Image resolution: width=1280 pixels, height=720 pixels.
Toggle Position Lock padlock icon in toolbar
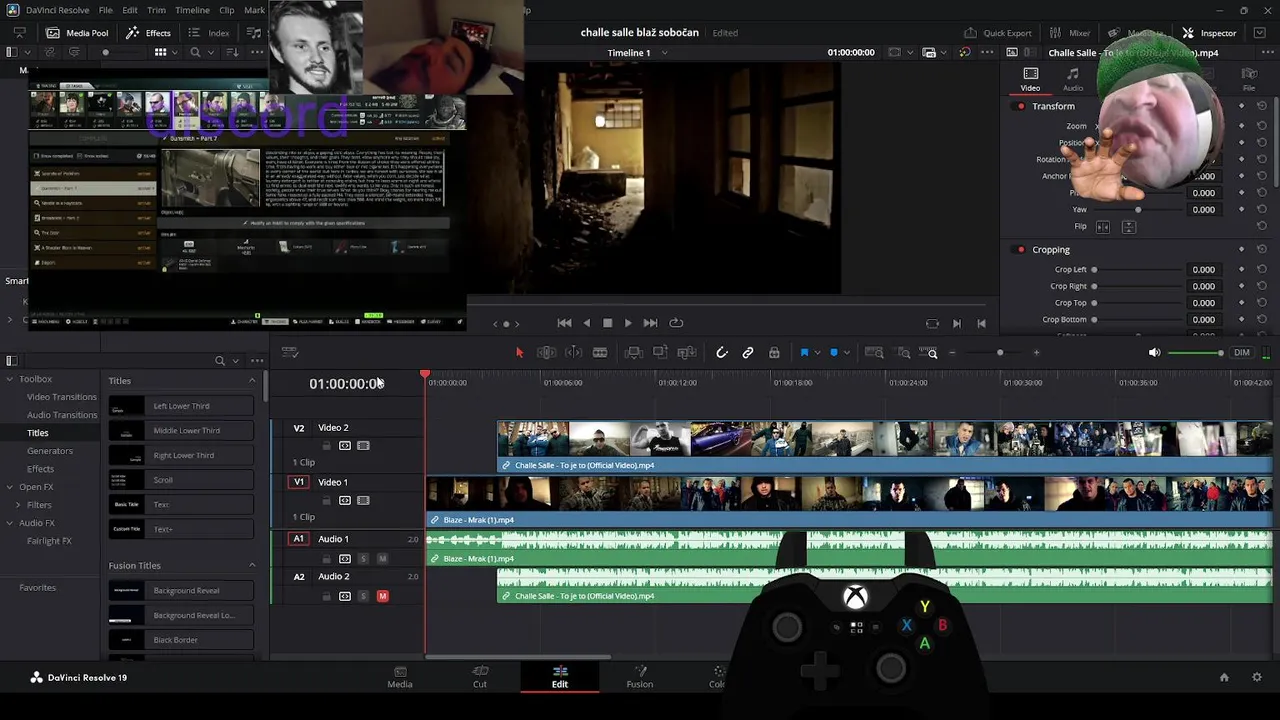click(774, 353)
